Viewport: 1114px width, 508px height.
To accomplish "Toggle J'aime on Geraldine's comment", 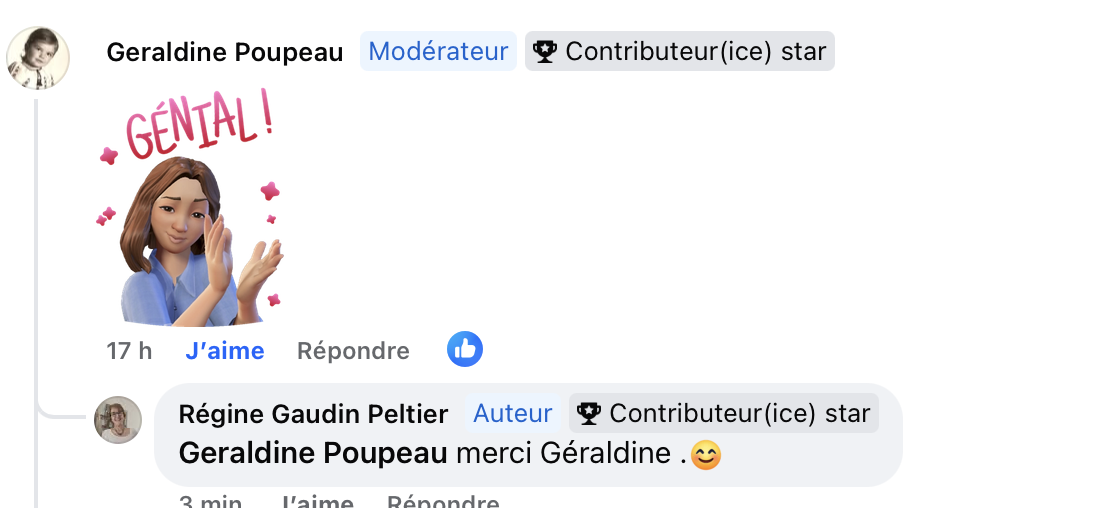I will 225,351.
